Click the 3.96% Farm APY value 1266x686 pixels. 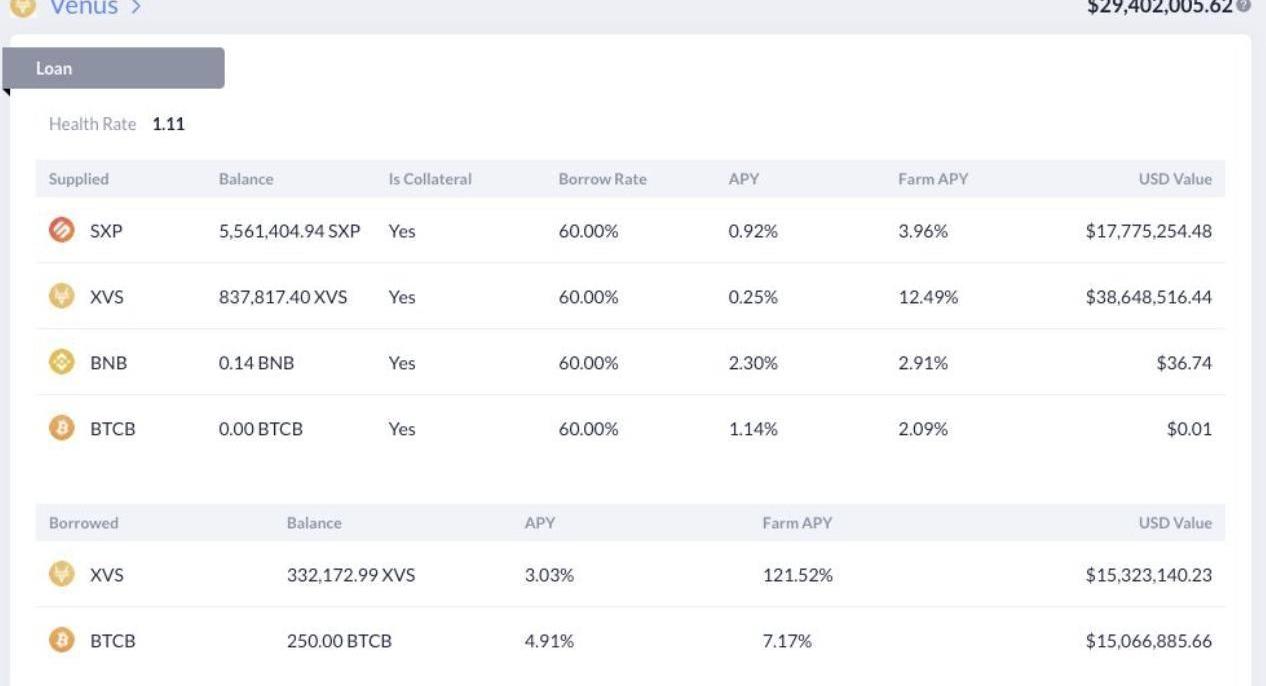tap(923, 231)
